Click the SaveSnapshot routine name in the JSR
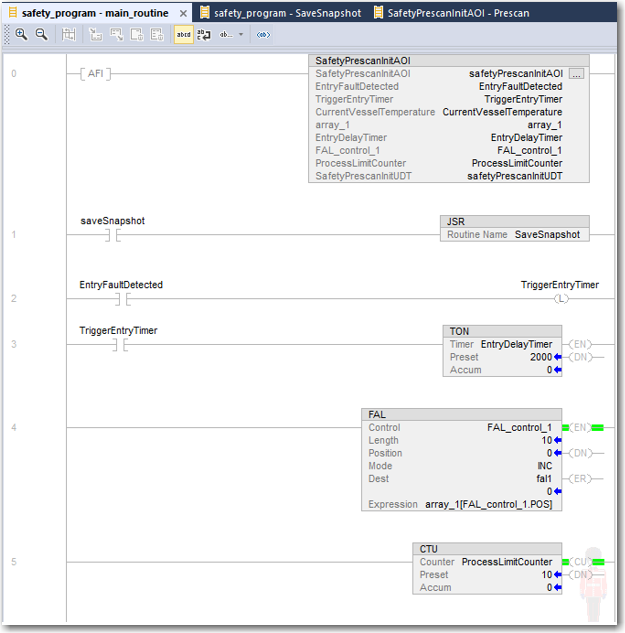Viewport: 625px width, 633px height. 547,235
